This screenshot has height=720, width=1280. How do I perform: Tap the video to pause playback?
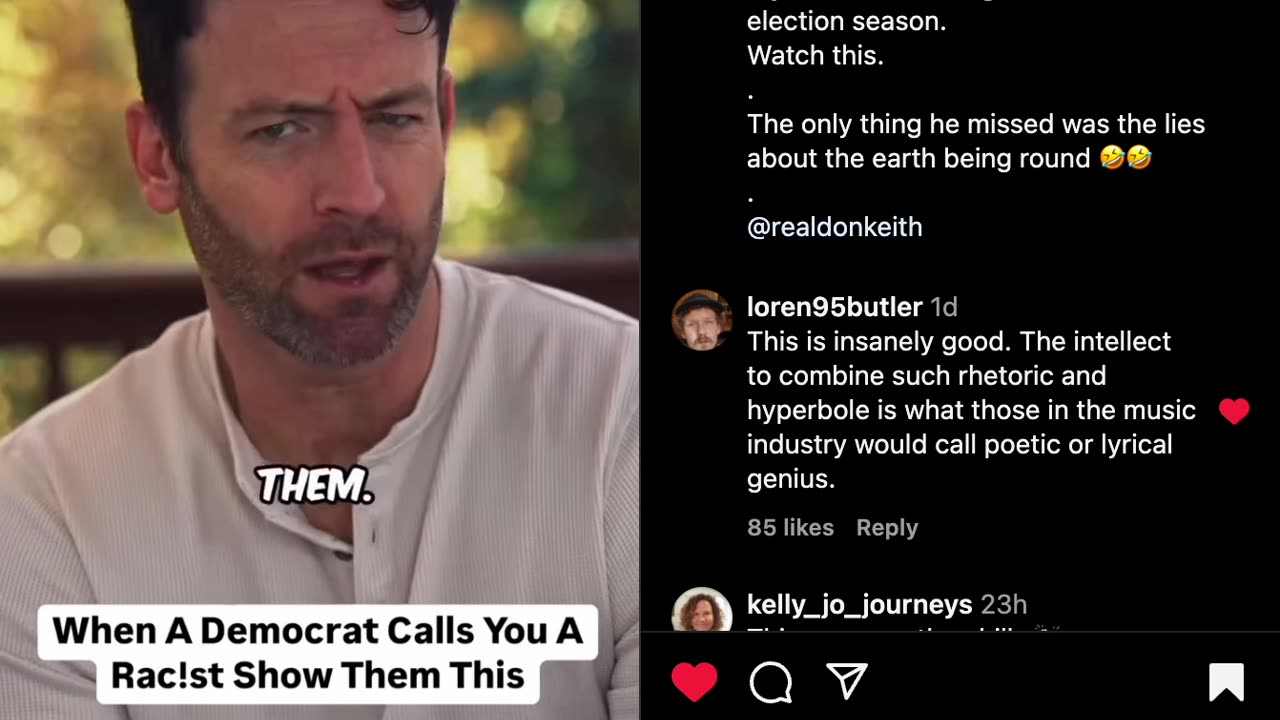[x=319, y=300]
